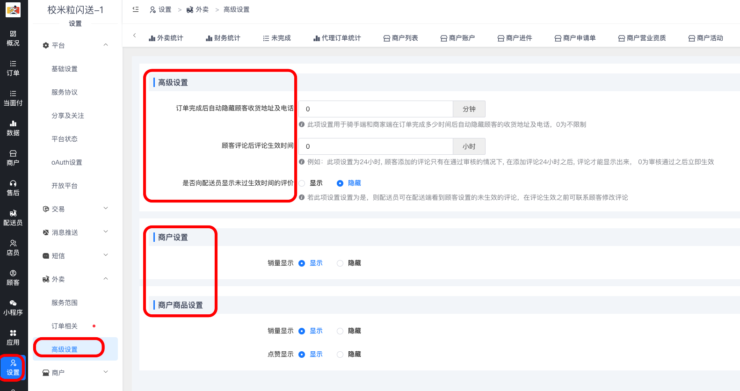Select the 设置 settings icon in dark sidebar

pos(13,367)
